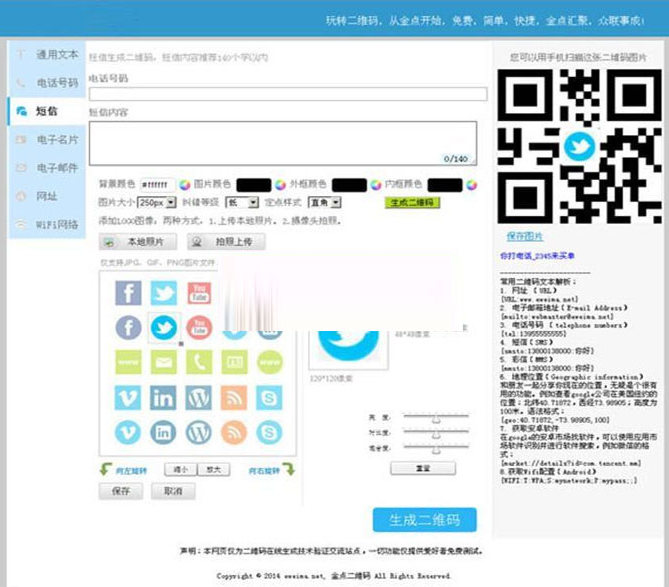The width and height of the screenshot is (669, 587).
Task: Pick the round LinkedIn logo icon
Action: click(163, 432)
